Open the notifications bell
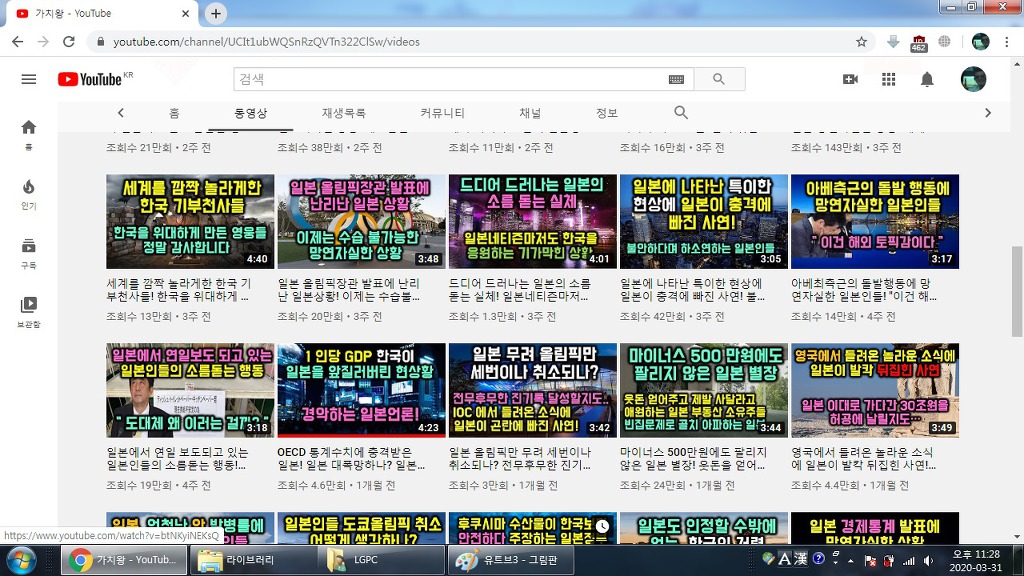The width and height of the screenshot is (1024, 576). (x=927, y=79)
